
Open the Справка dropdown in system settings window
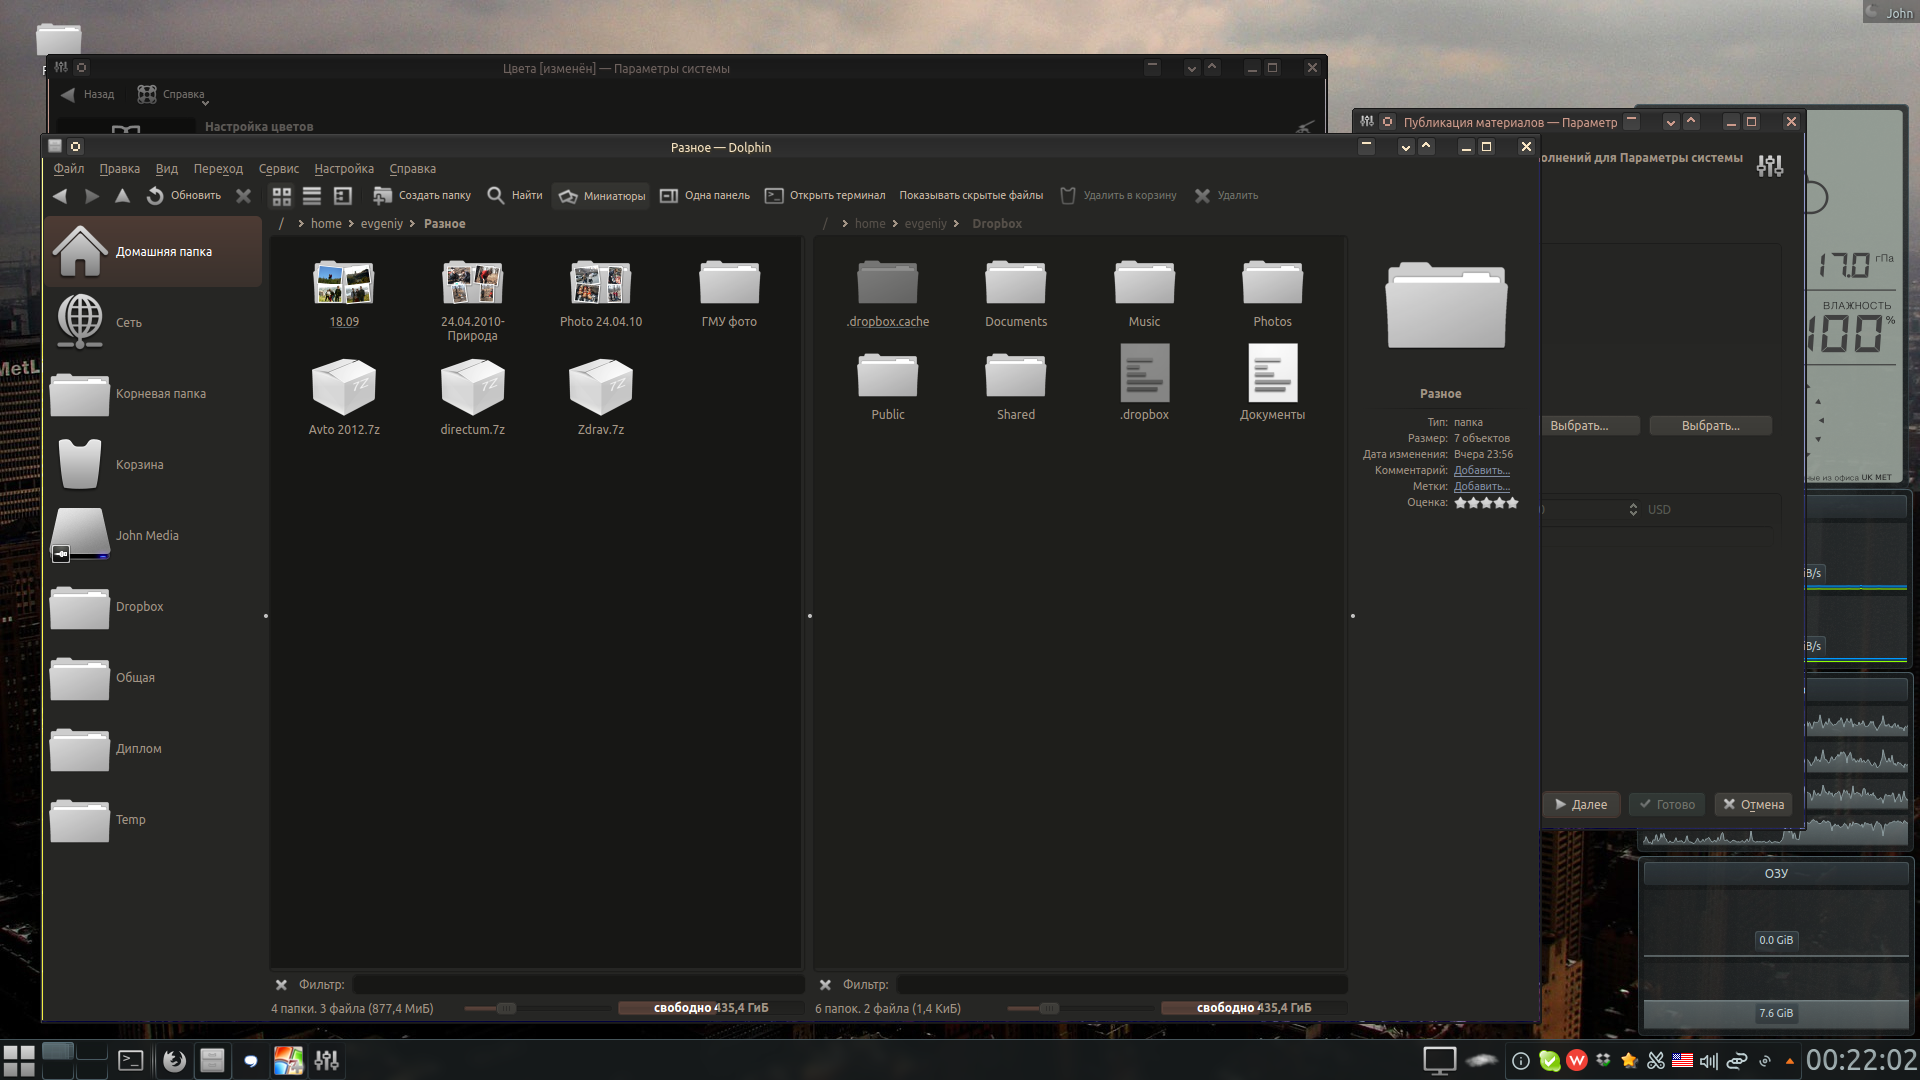click(x=173, y=95)
